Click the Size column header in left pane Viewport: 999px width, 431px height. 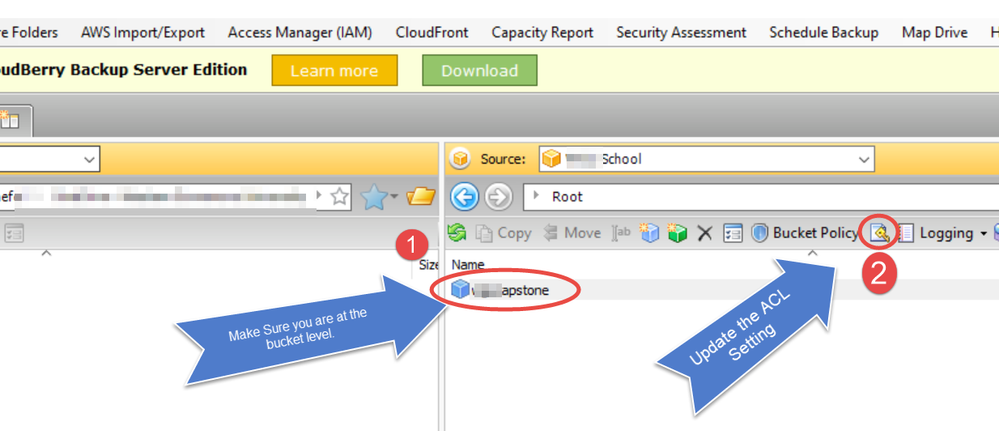point(428,265)
